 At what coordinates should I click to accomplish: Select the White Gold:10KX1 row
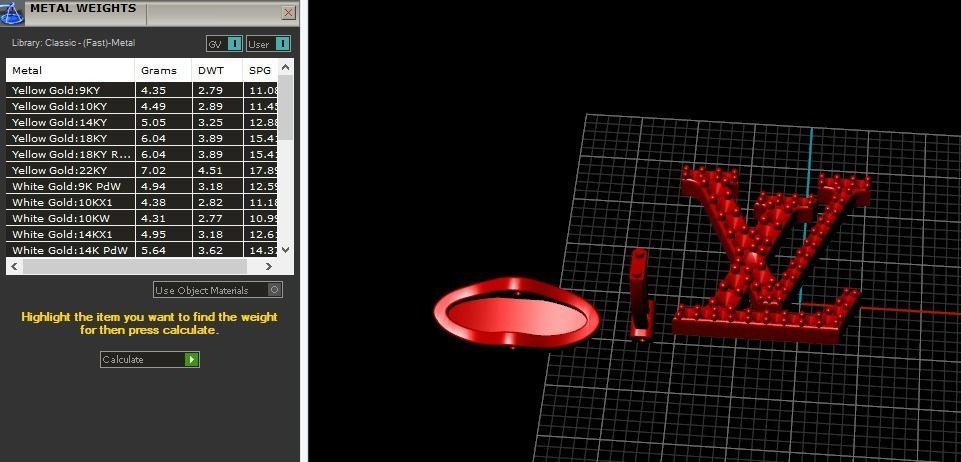(142, 202)
